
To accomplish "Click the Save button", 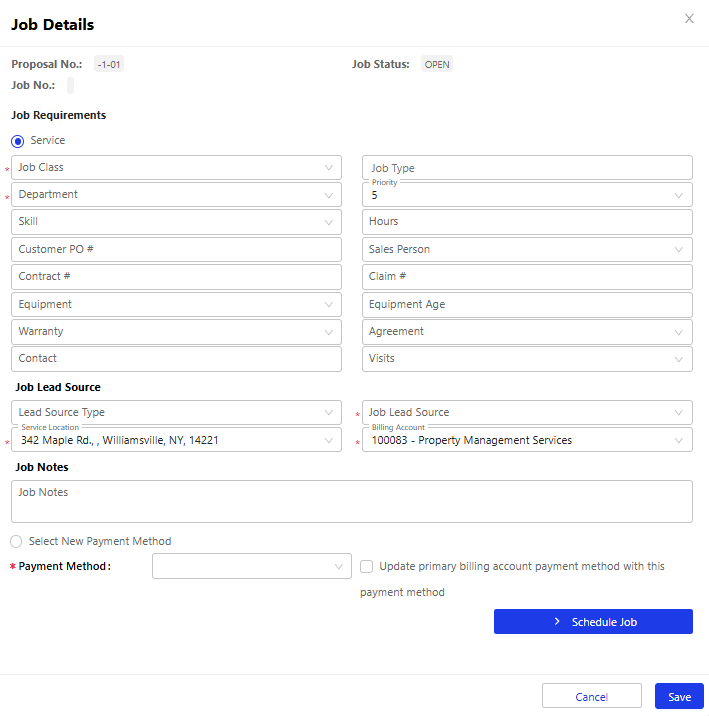I will (x=679, y=697).
